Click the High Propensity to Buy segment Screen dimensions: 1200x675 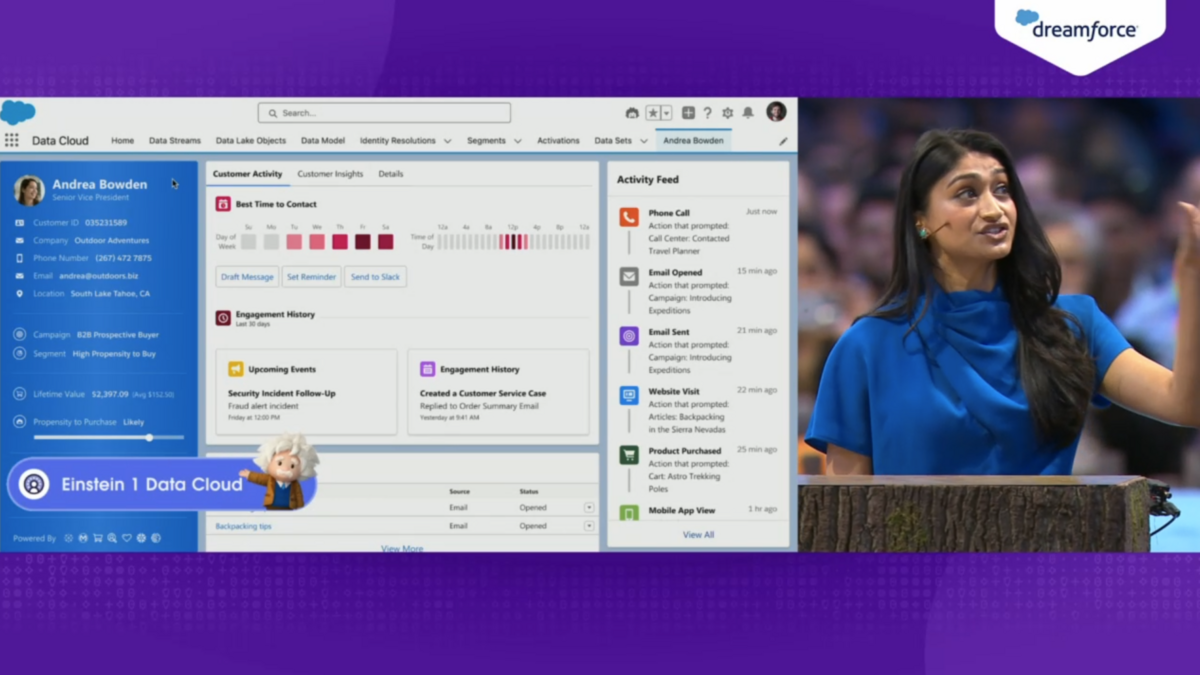point(114,354)
